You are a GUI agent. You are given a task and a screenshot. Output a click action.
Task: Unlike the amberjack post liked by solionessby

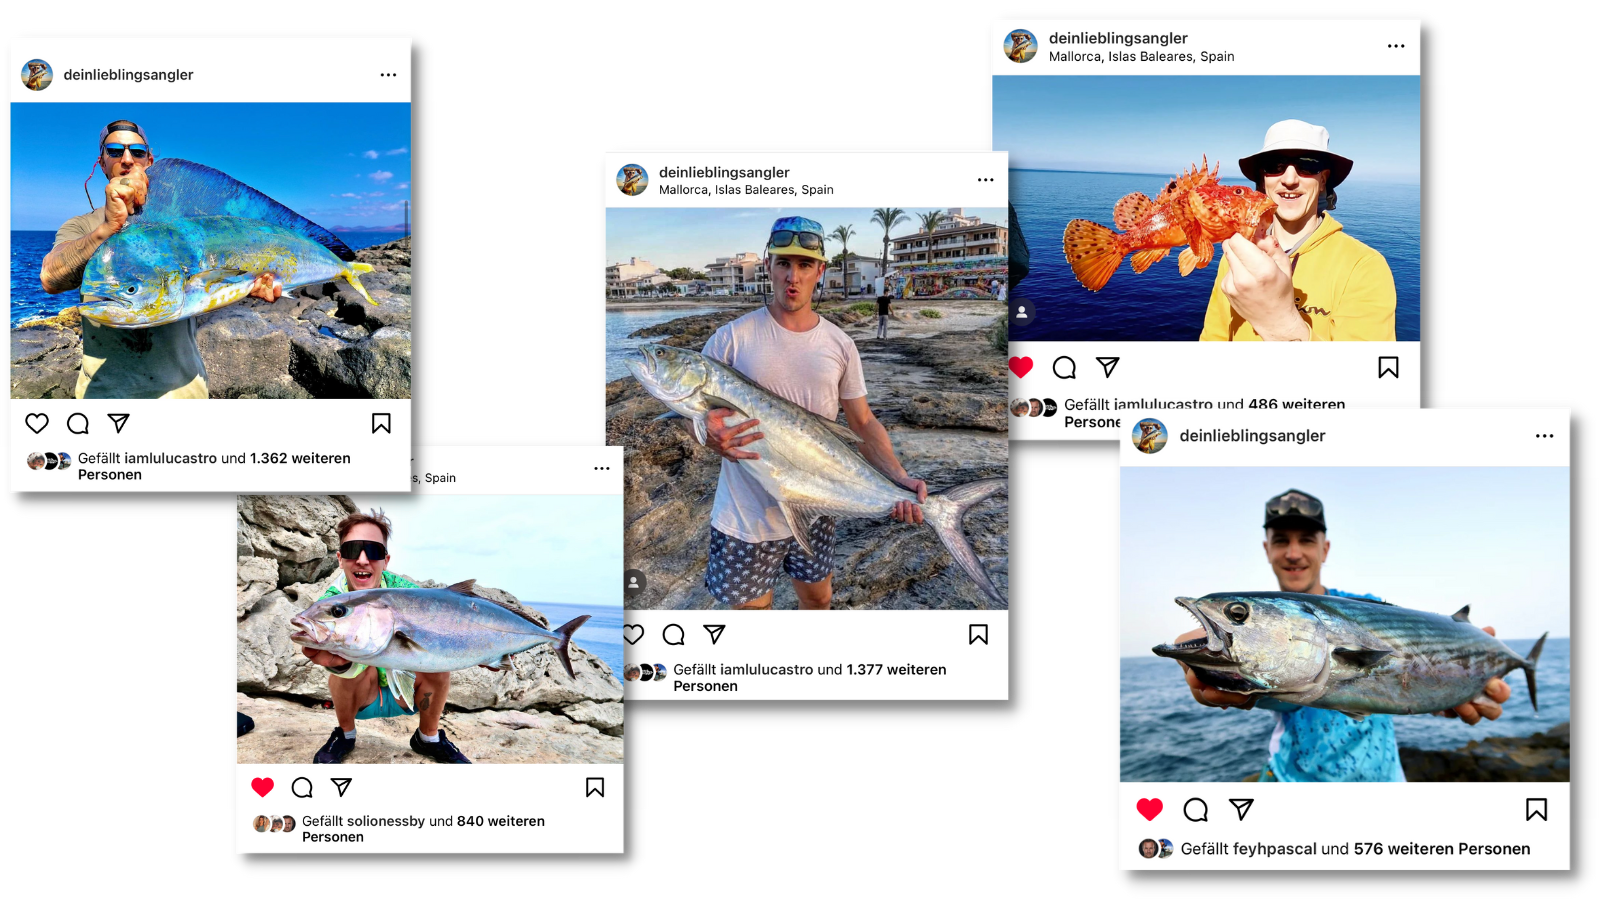click(x=263, y=787)
